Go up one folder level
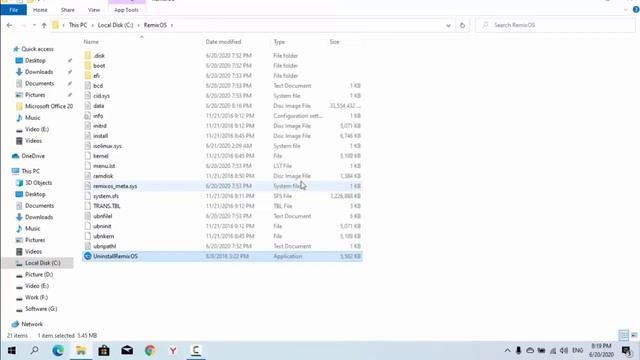 click(44, 25)
